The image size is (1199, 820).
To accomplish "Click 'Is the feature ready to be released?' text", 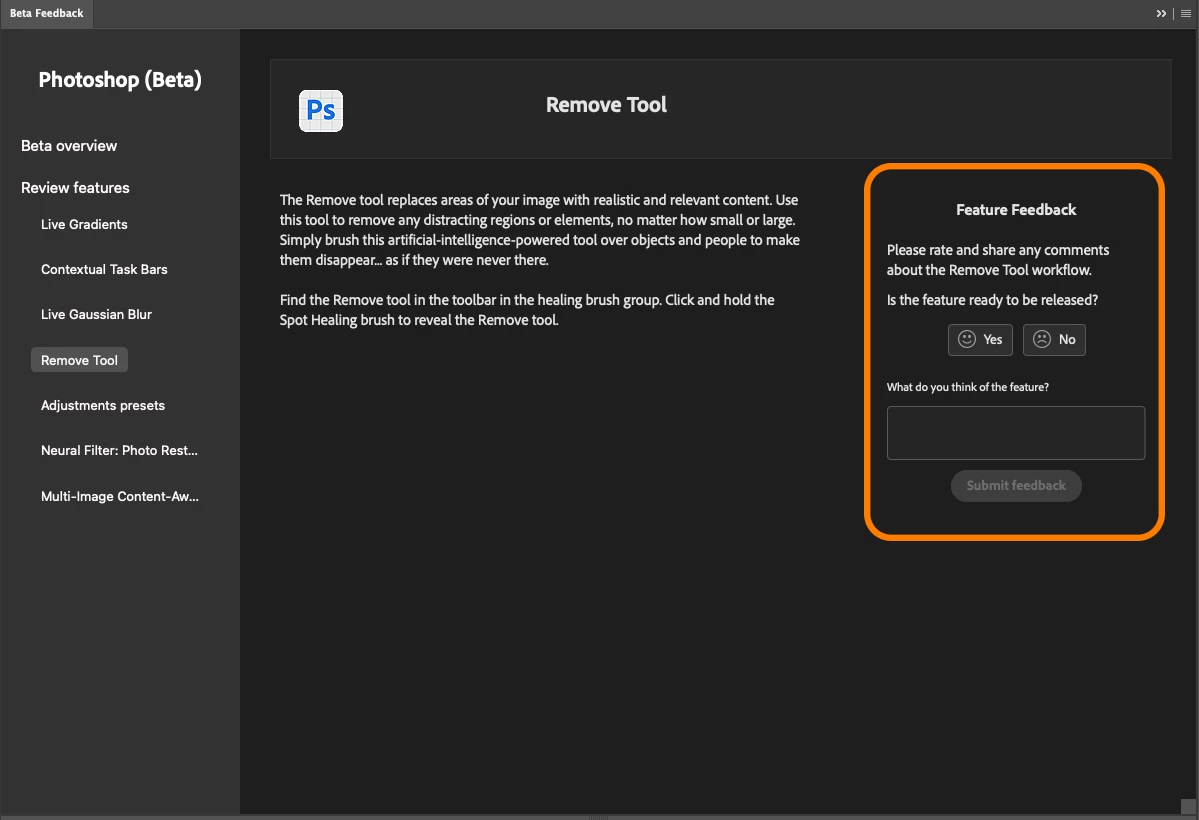I will (992, 300).
